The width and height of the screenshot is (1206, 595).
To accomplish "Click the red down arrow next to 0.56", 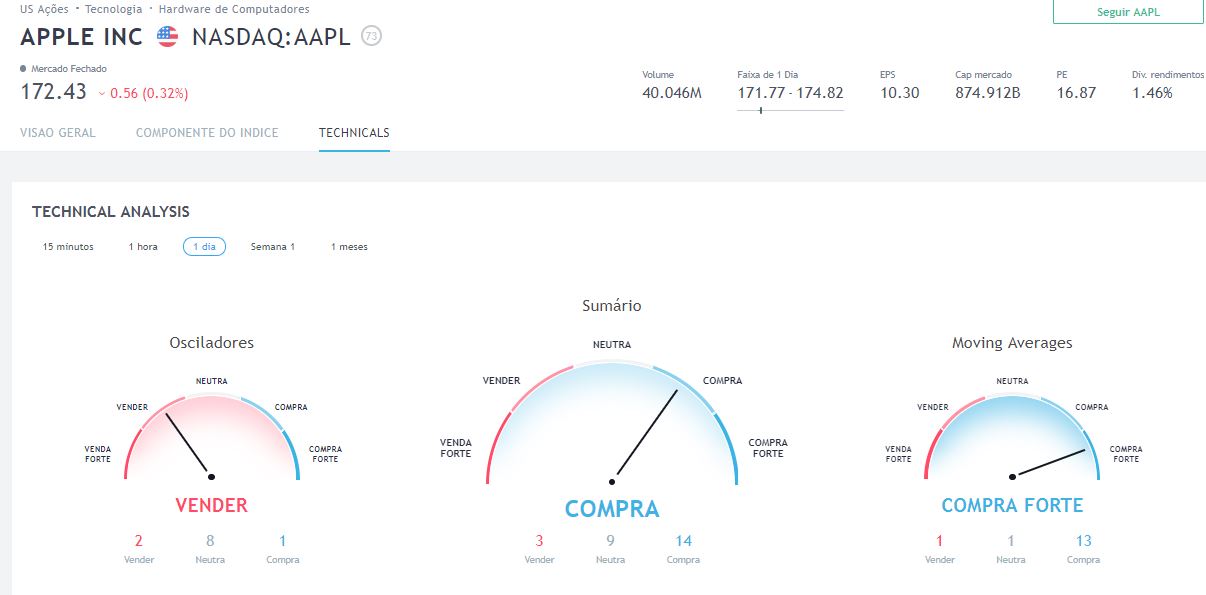I will click(x=102, y=94).
